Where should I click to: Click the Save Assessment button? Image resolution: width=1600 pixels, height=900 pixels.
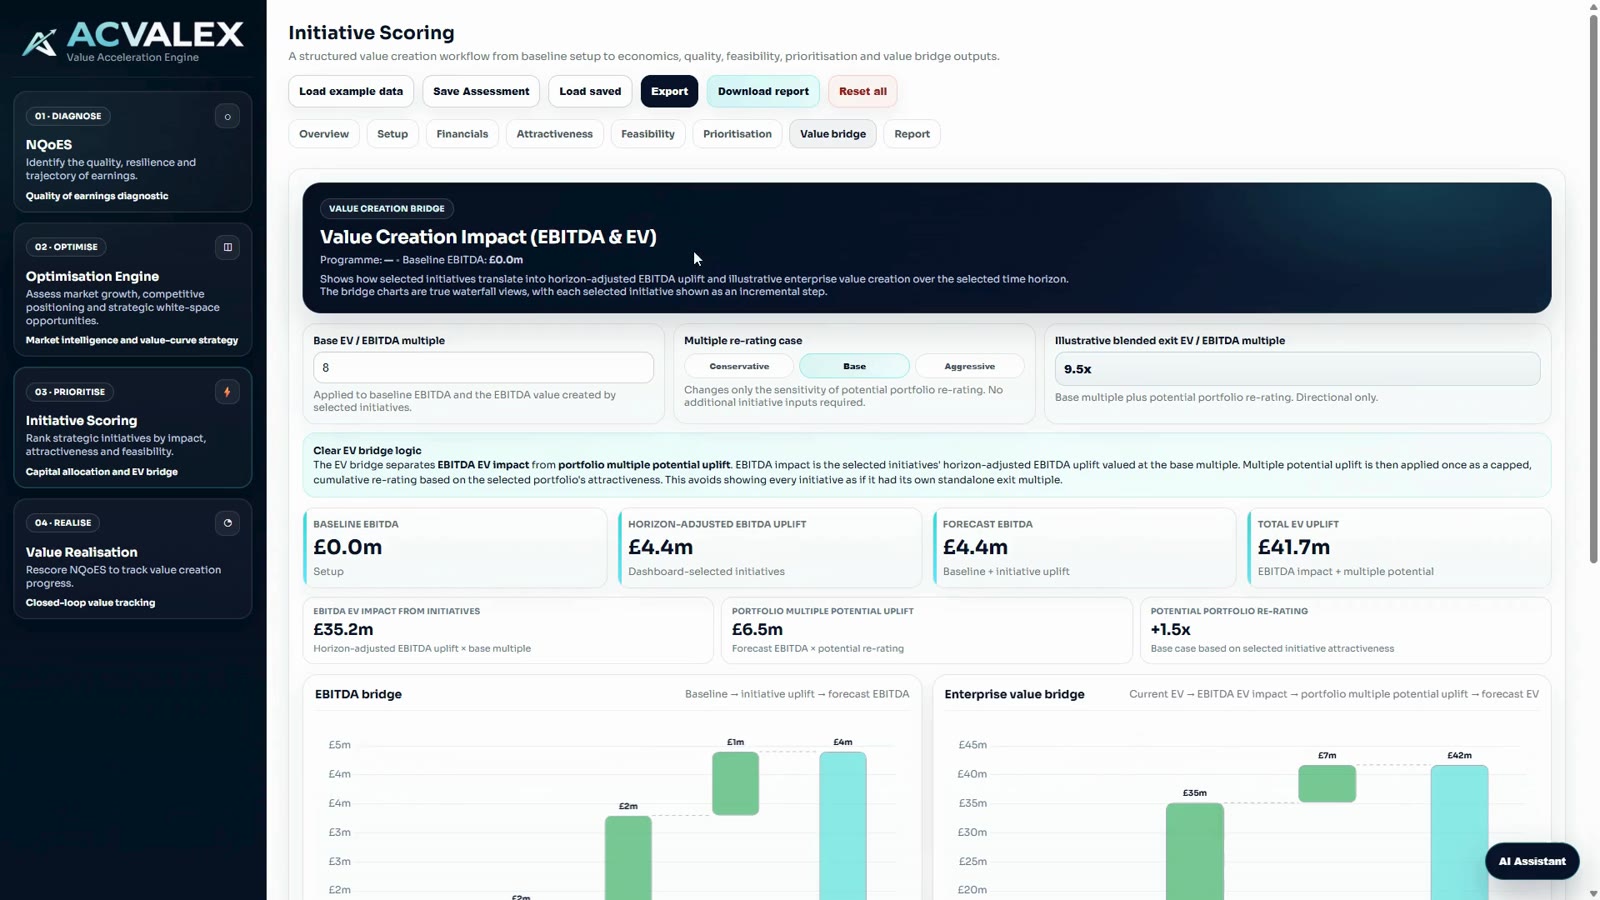click(481, 91)
